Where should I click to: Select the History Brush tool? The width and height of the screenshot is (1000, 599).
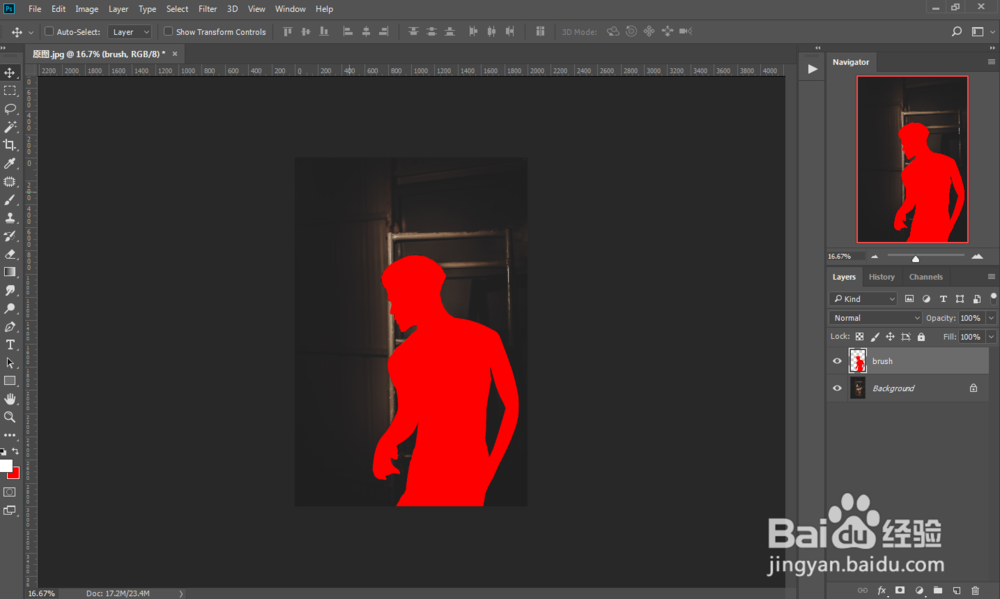pos(10,236)
